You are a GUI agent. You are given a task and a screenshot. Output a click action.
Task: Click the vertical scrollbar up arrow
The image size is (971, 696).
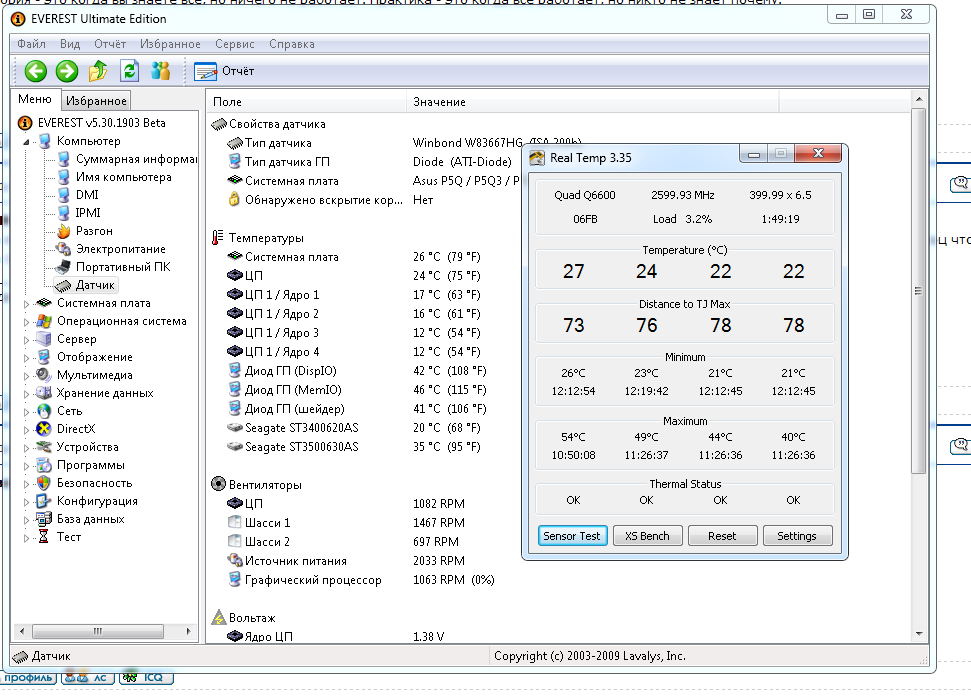(919, 99)
